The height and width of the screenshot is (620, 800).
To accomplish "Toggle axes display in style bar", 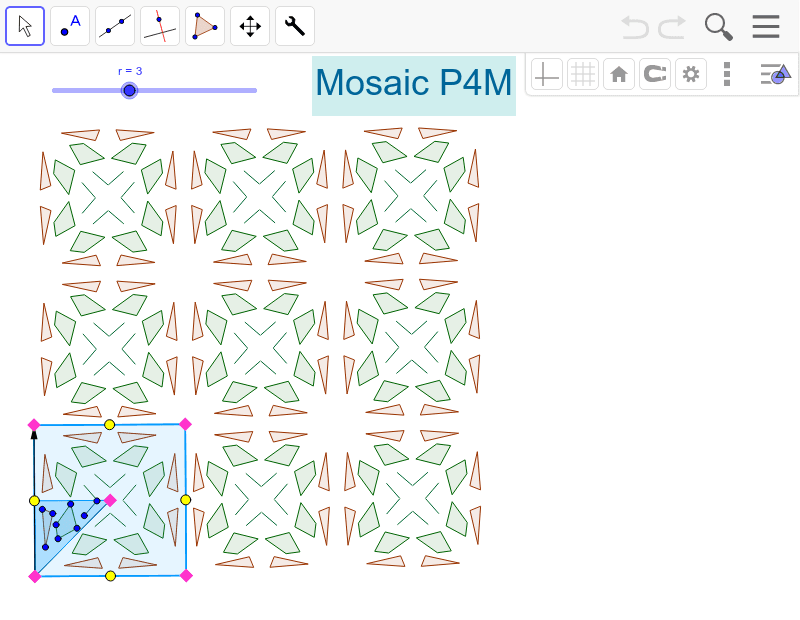I will coord(547,75).
